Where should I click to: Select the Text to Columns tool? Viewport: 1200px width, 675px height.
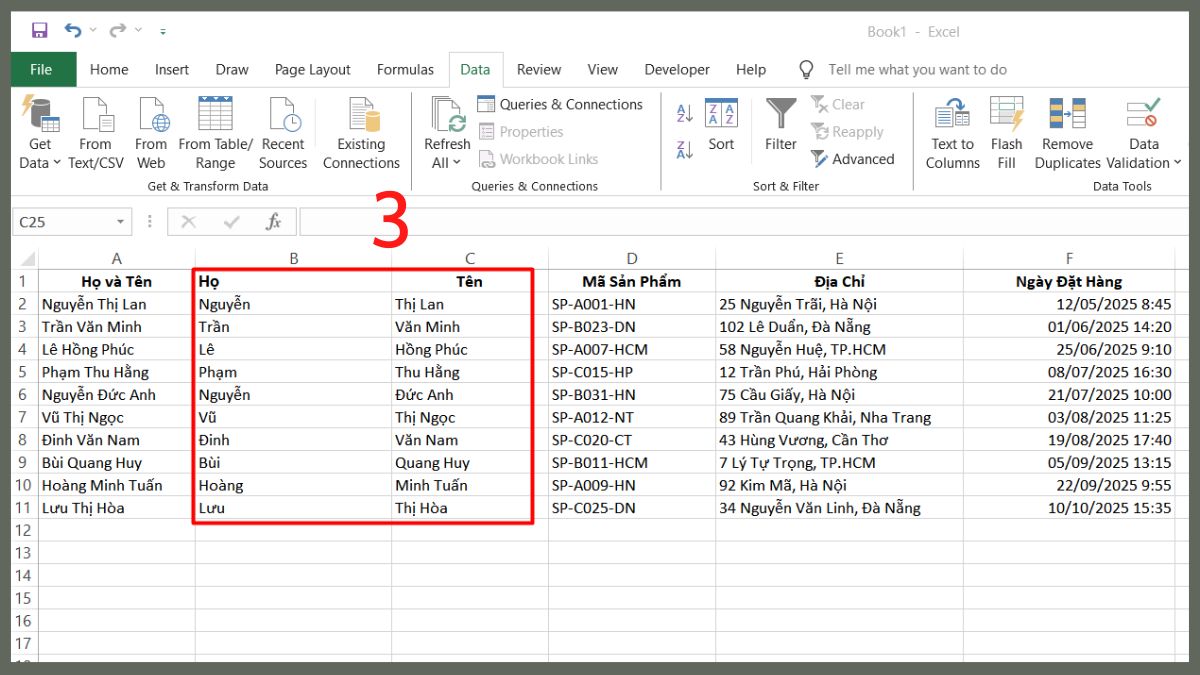pyautogui.click(x=951, y=131)
